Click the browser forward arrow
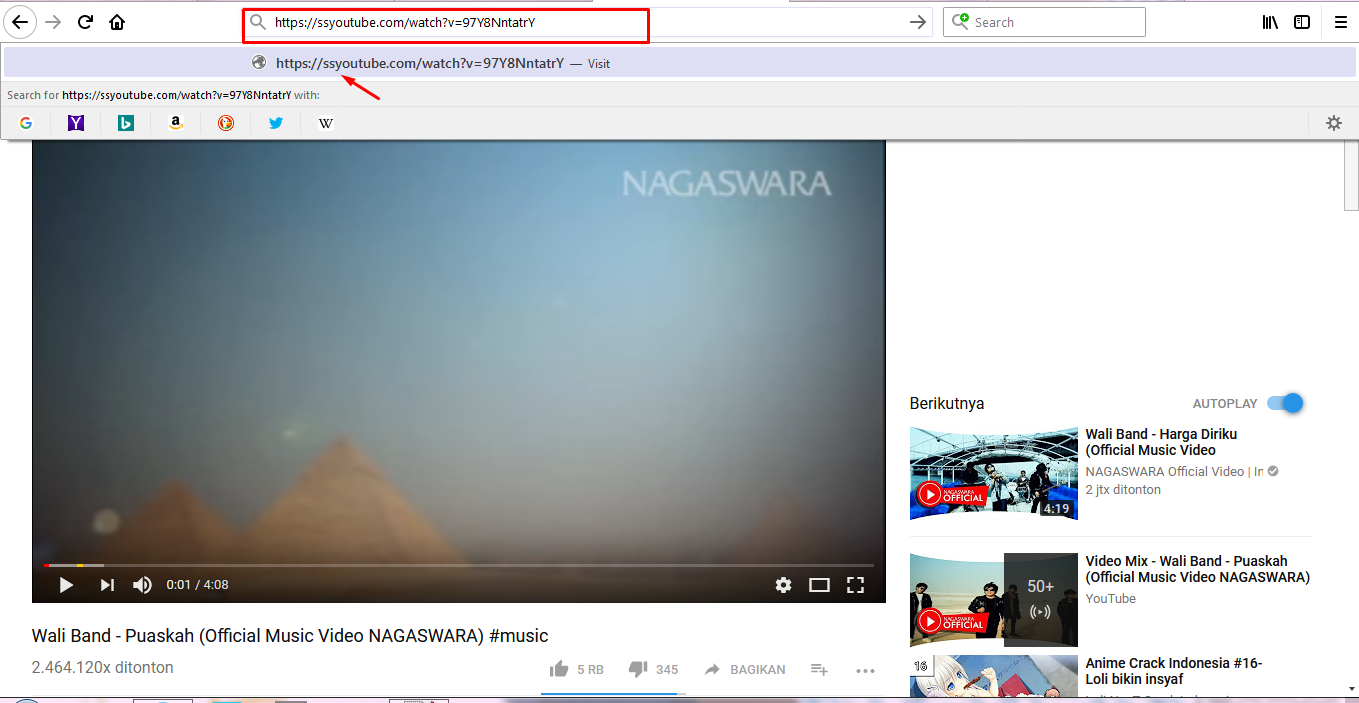The height and width of the screenshot is (703, 1359). [53, 22]
